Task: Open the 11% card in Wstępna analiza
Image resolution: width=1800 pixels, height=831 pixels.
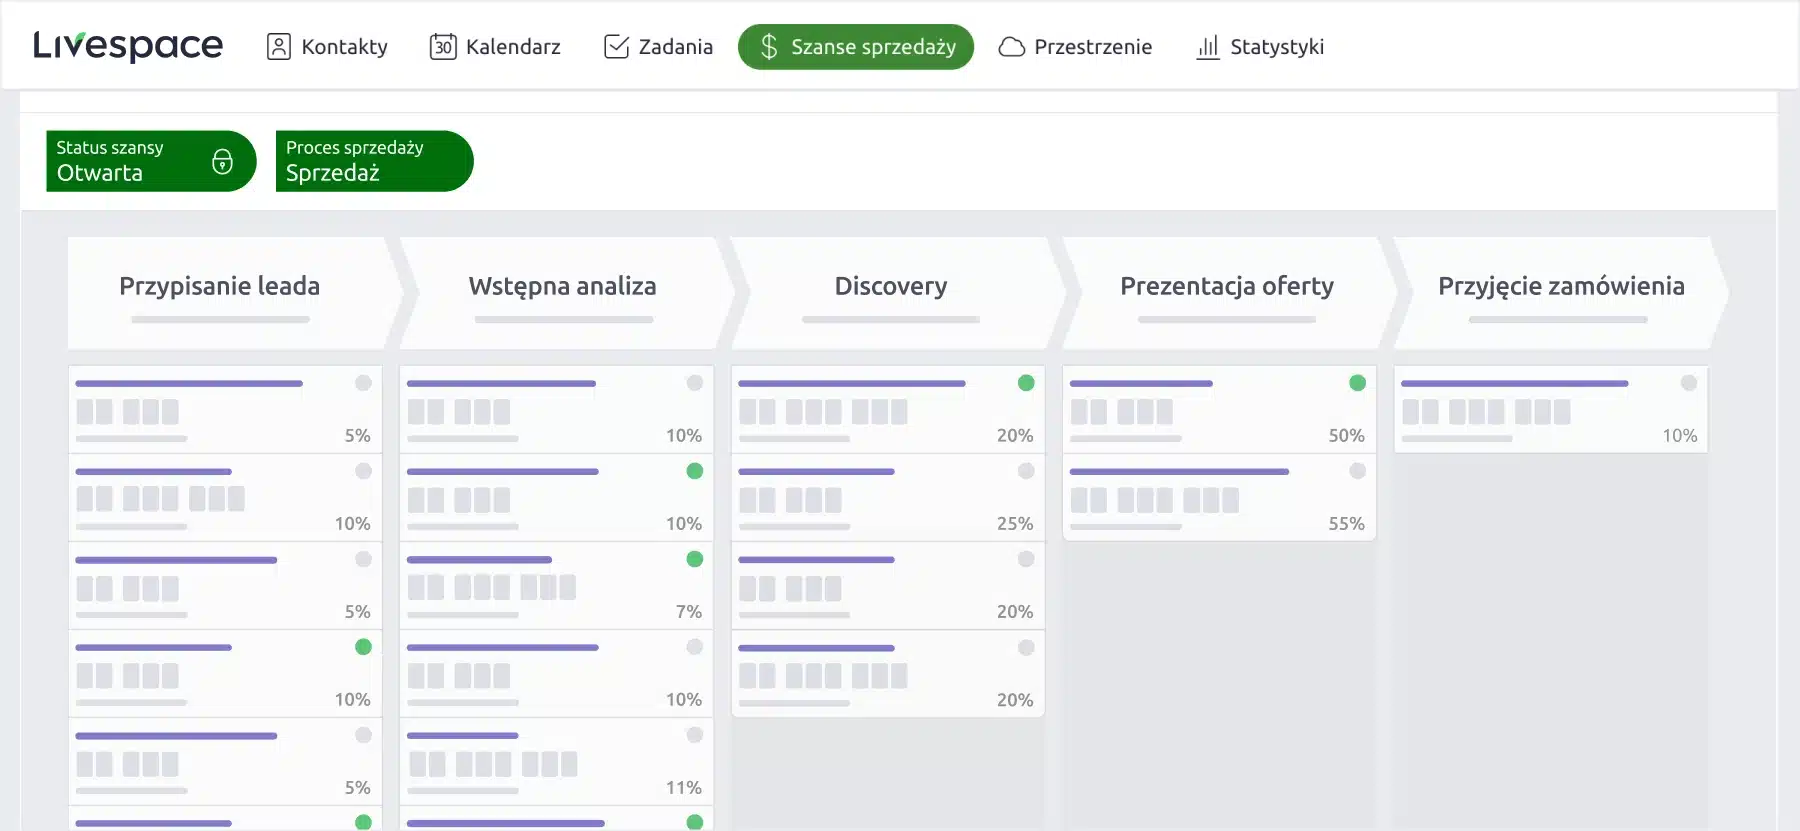Action: point(556,762)
